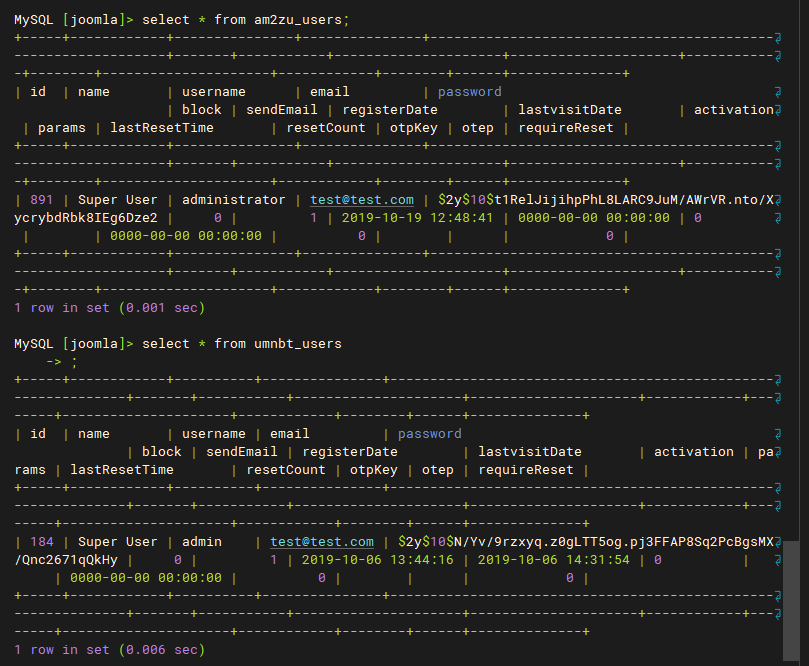
Task: Click the registerDate 2019-10-06 13:44:16
Action: 378,560
